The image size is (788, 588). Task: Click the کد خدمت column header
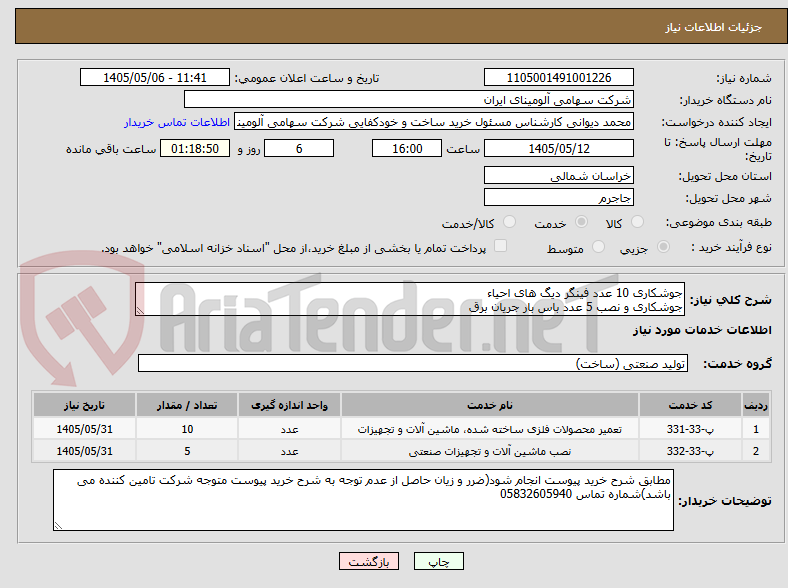[x=690, y=405]
